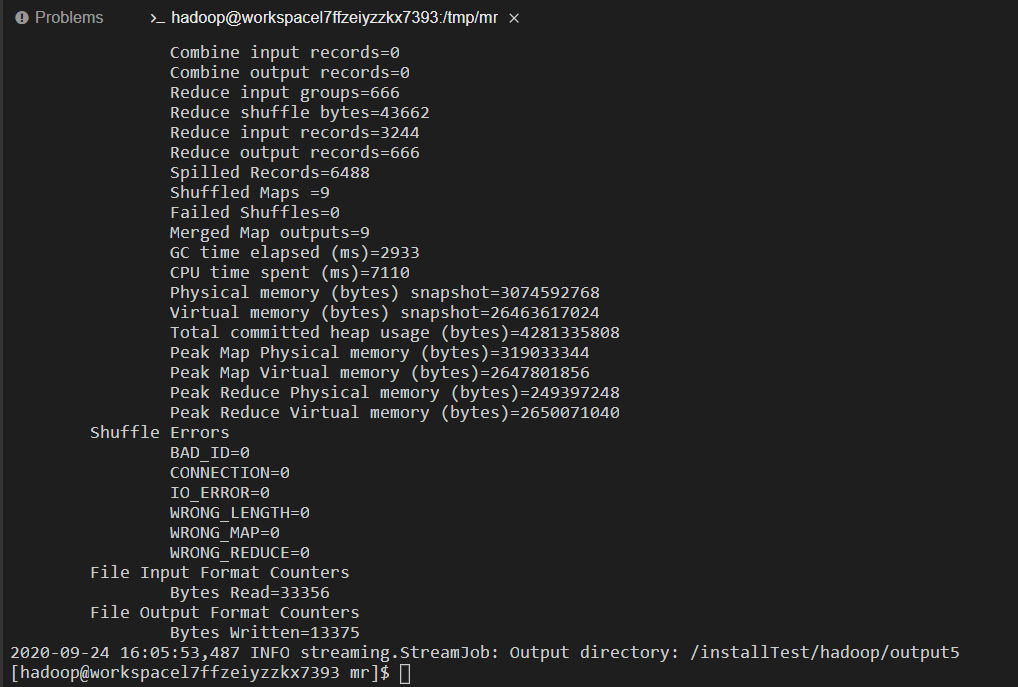The height and width of the screenshot is (687, 1018).
Task: Click the Peak Reduce Virtual memory line
Action: pyautogui.click(x=395, y=412)
